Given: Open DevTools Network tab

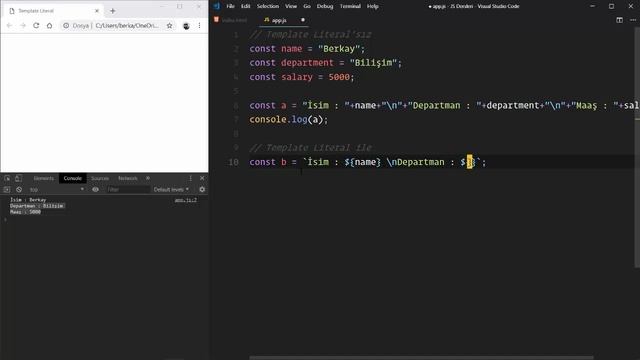Looking at the screenshot, I should point(128,178).
